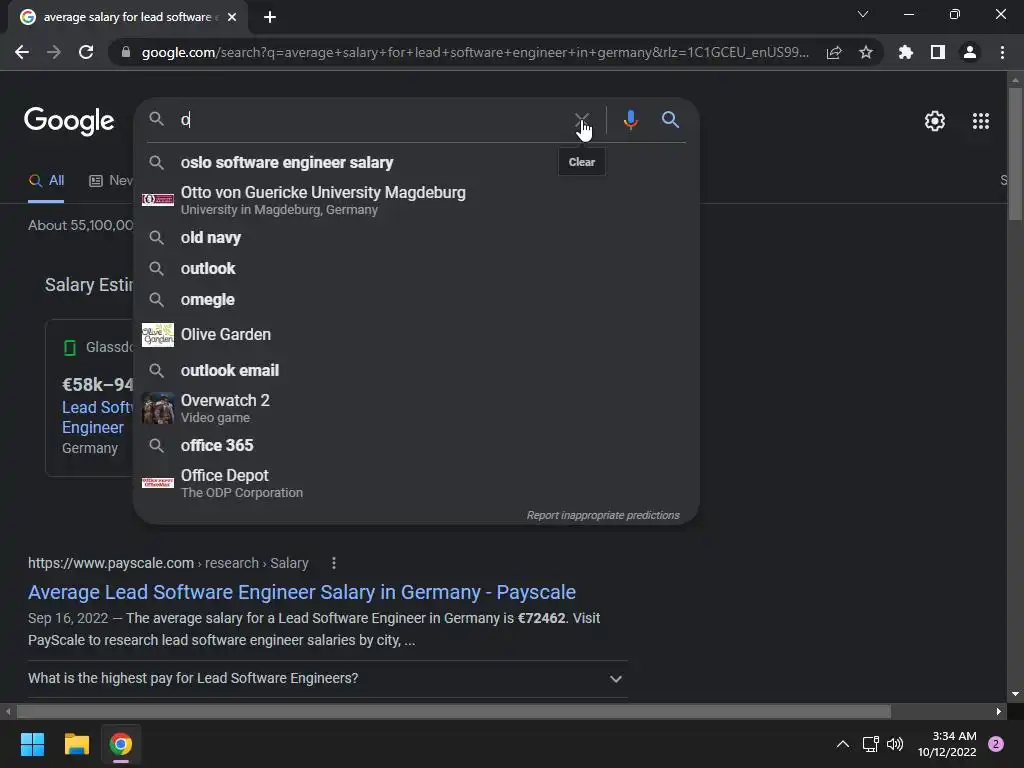Pick the Olive Garden suggestion
Screen dimensions: 1024x768
[x=416, y=334]
